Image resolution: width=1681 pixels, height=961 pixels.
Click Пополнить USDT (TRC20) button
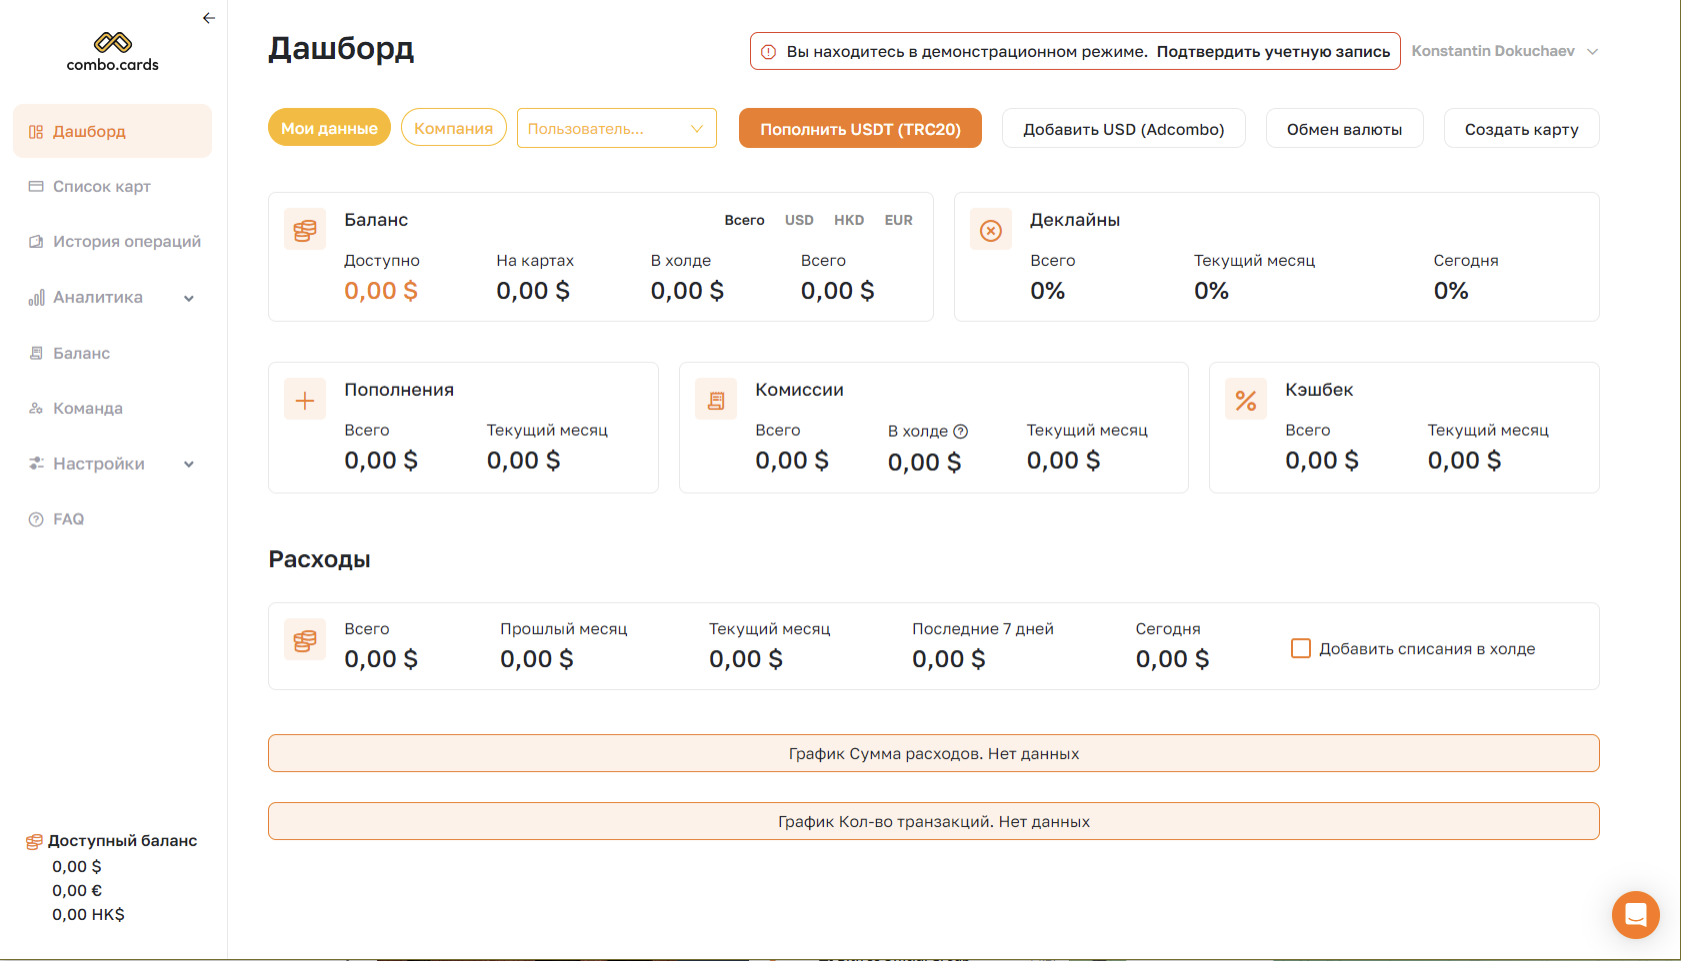pos(860,128)
